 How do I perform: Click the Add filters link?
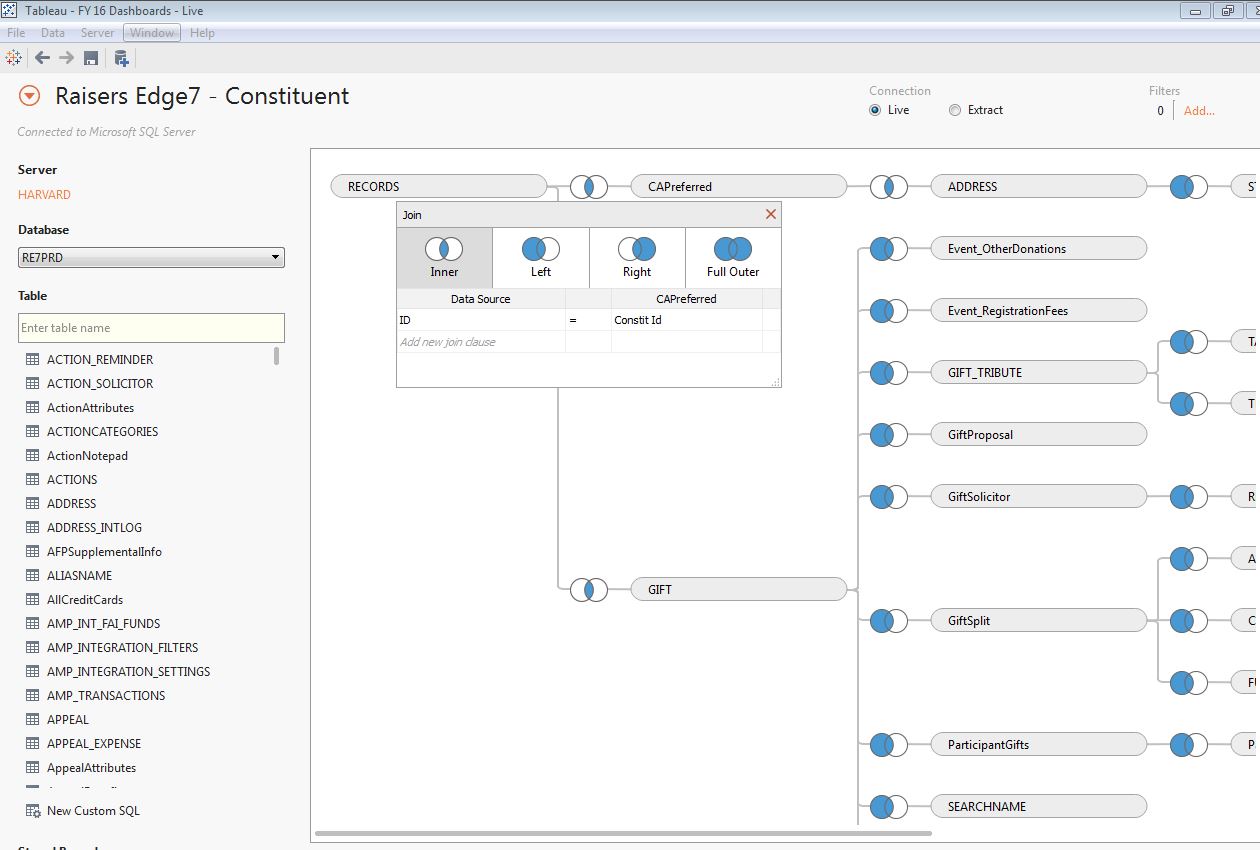[1199, 111]
